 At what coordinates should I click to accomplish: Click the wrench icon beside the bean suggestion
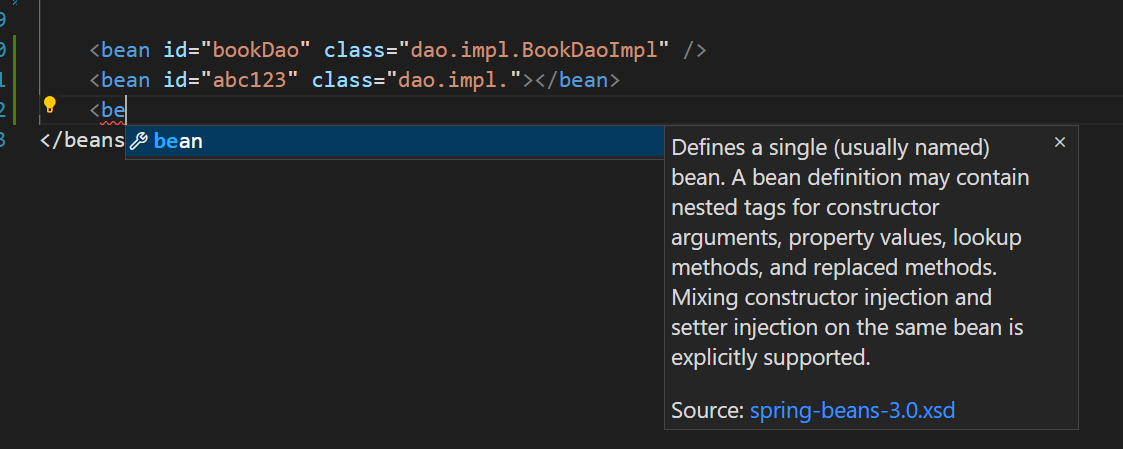pos(138,142)
